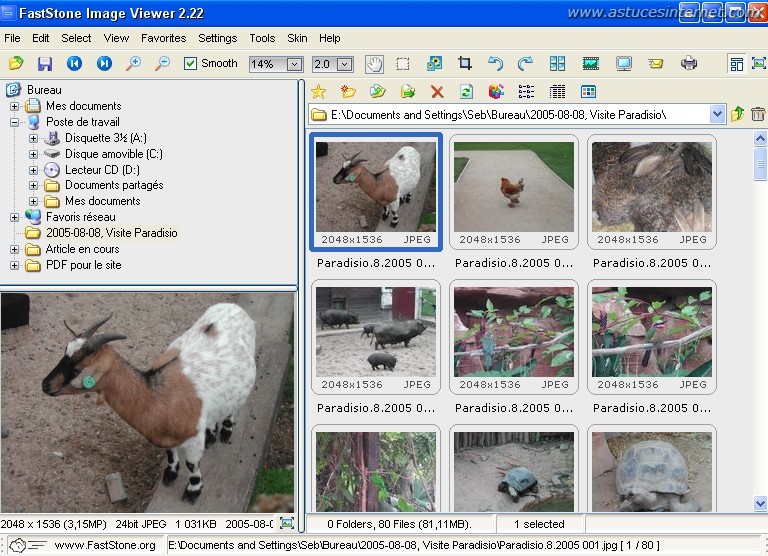Expand PDF pour le site folder
Viewport: 768px width, 556px height.
(14, 266)
